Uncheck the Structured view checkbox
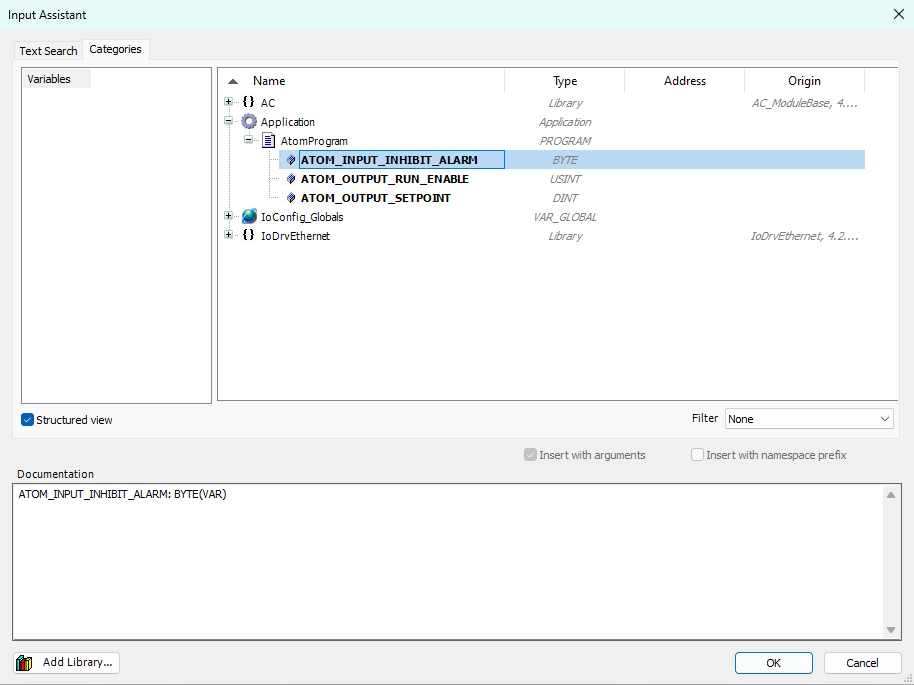The height and width of the screenshot is (685, 914). point(28,420)
